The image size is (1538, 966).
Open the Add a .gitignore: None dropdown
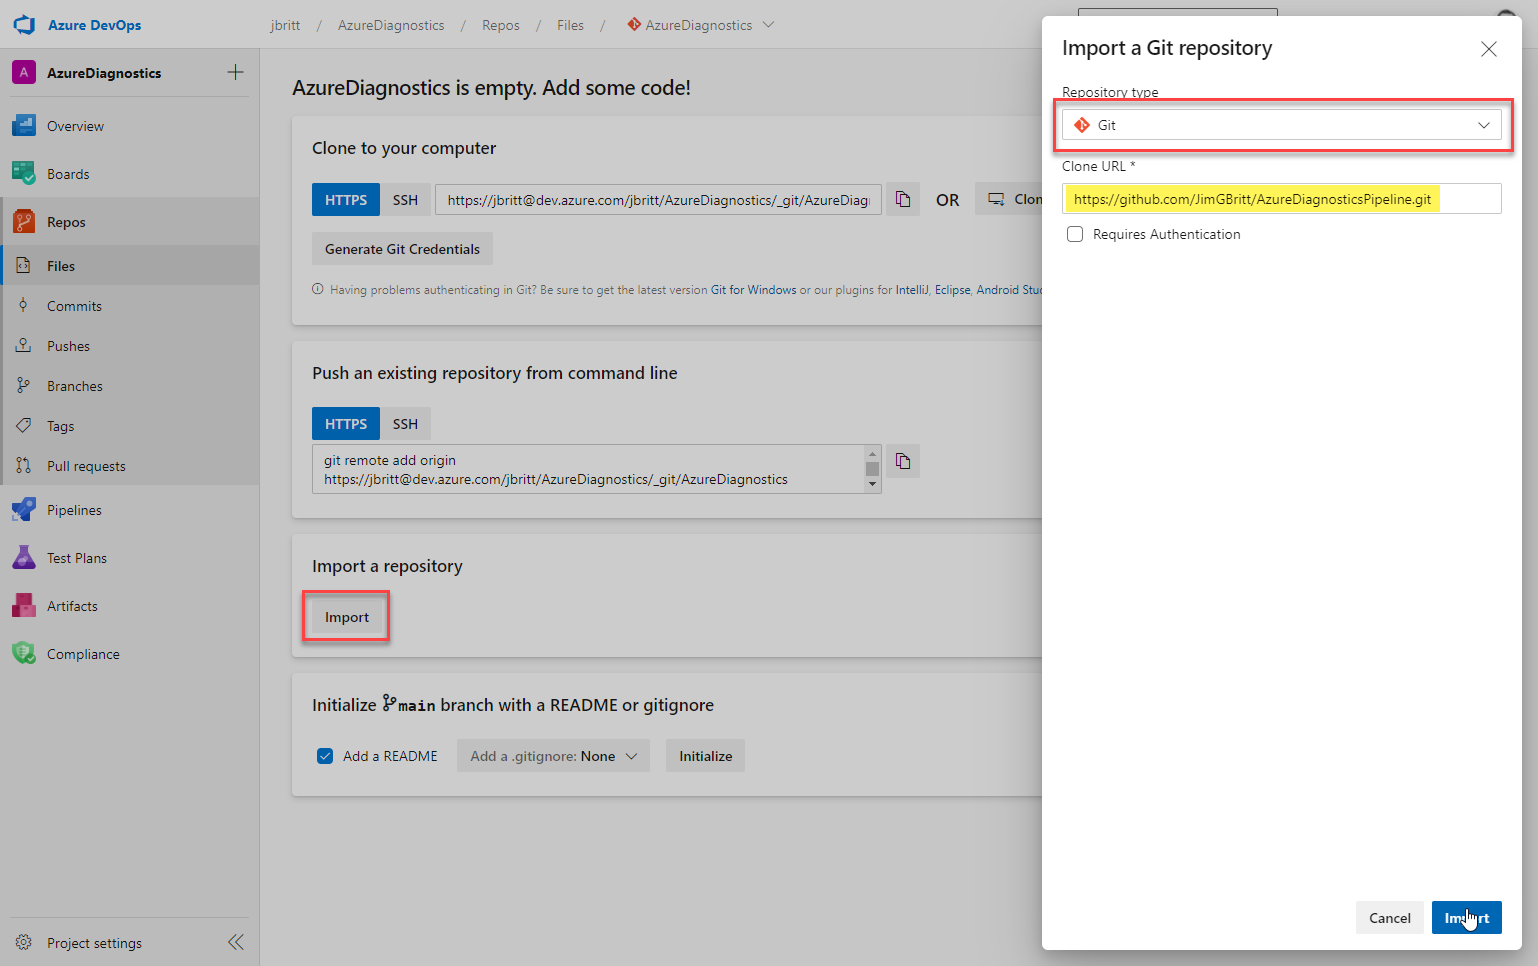tap(553, 756)
